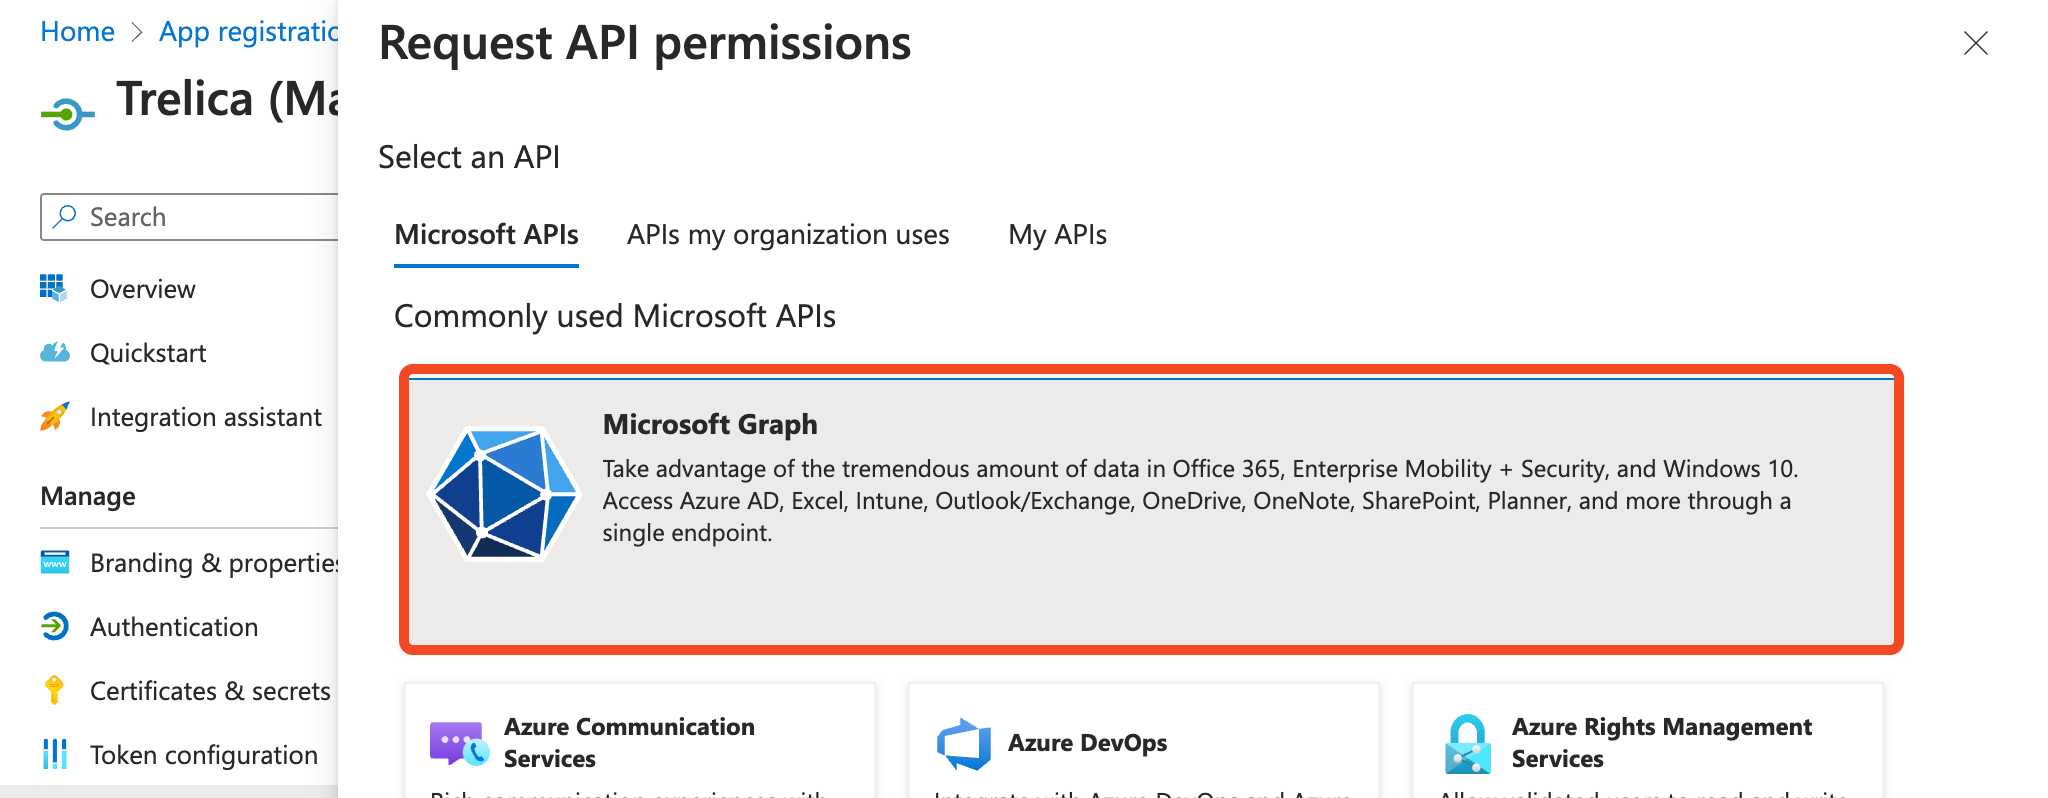
Task: Click the Trelica page title
Action: (x=227, y=99)
